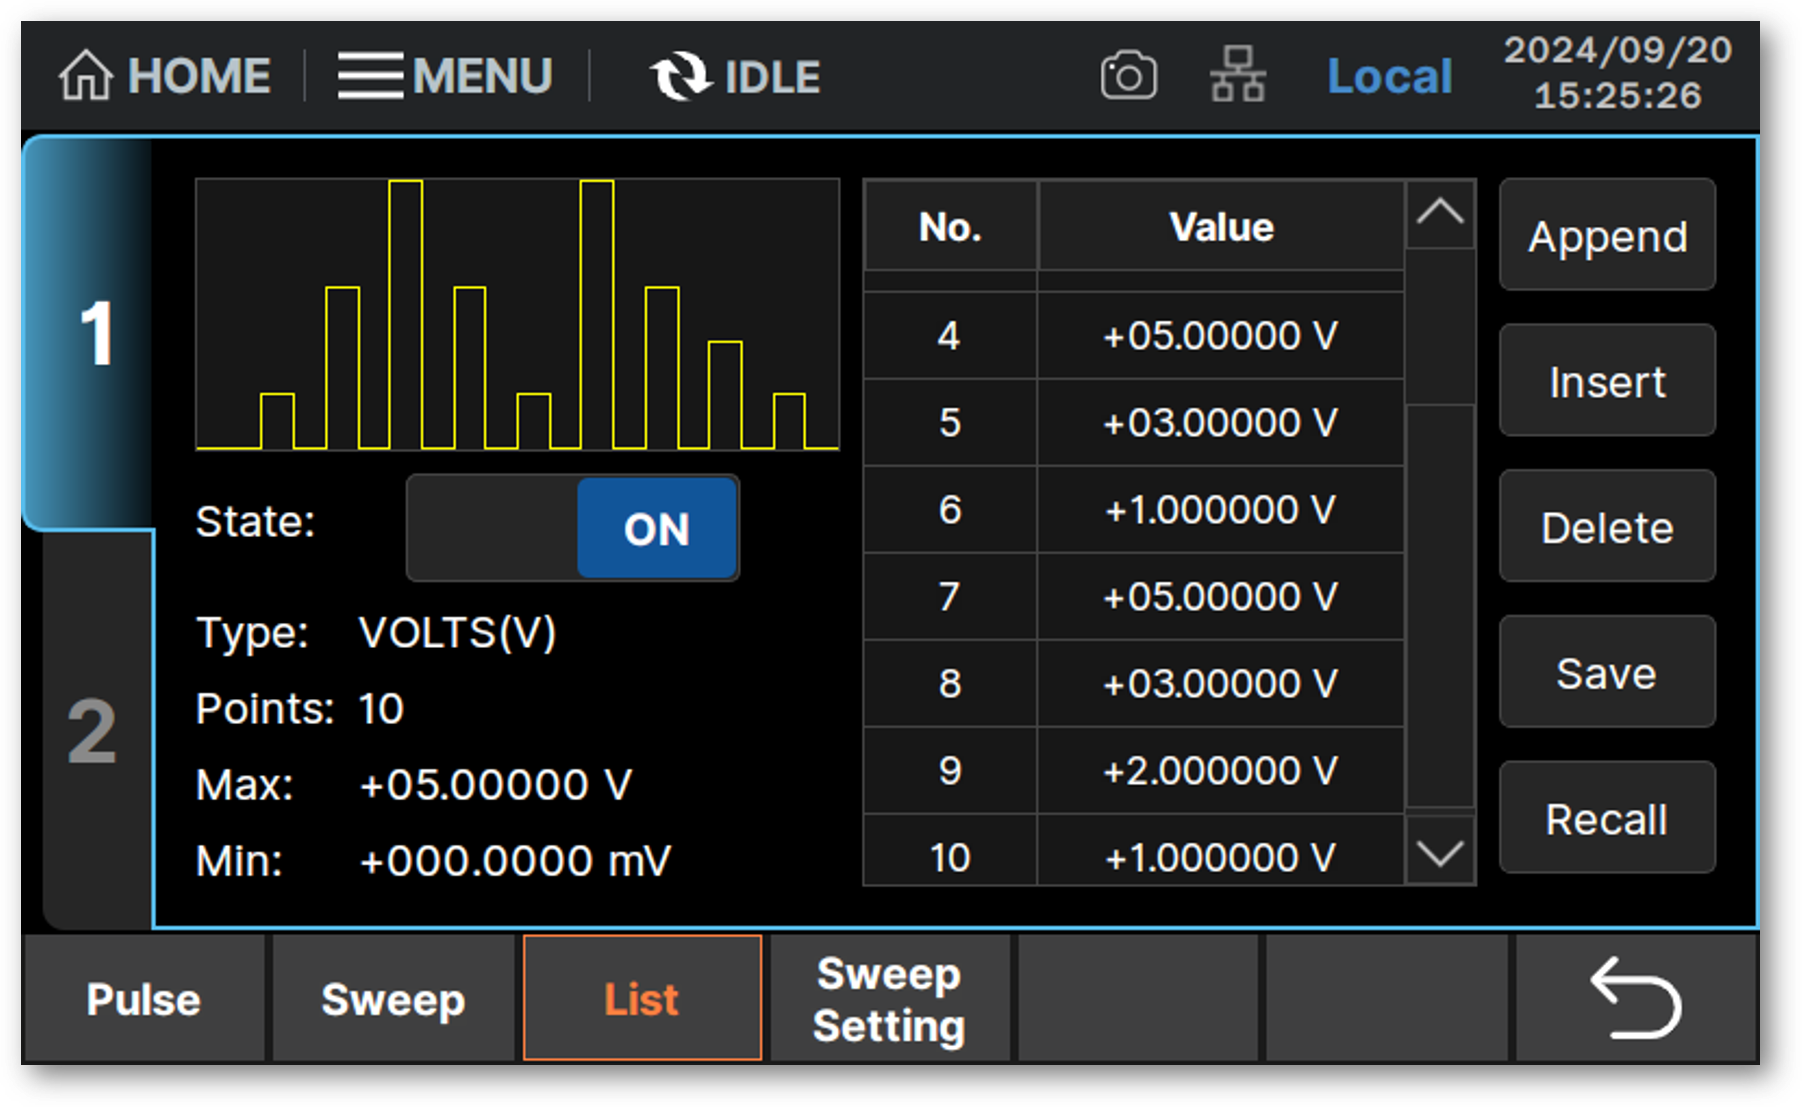This screenshot has width=1802, height=1107.
Task: Click the HOME house icon
Action: [85, 76]
